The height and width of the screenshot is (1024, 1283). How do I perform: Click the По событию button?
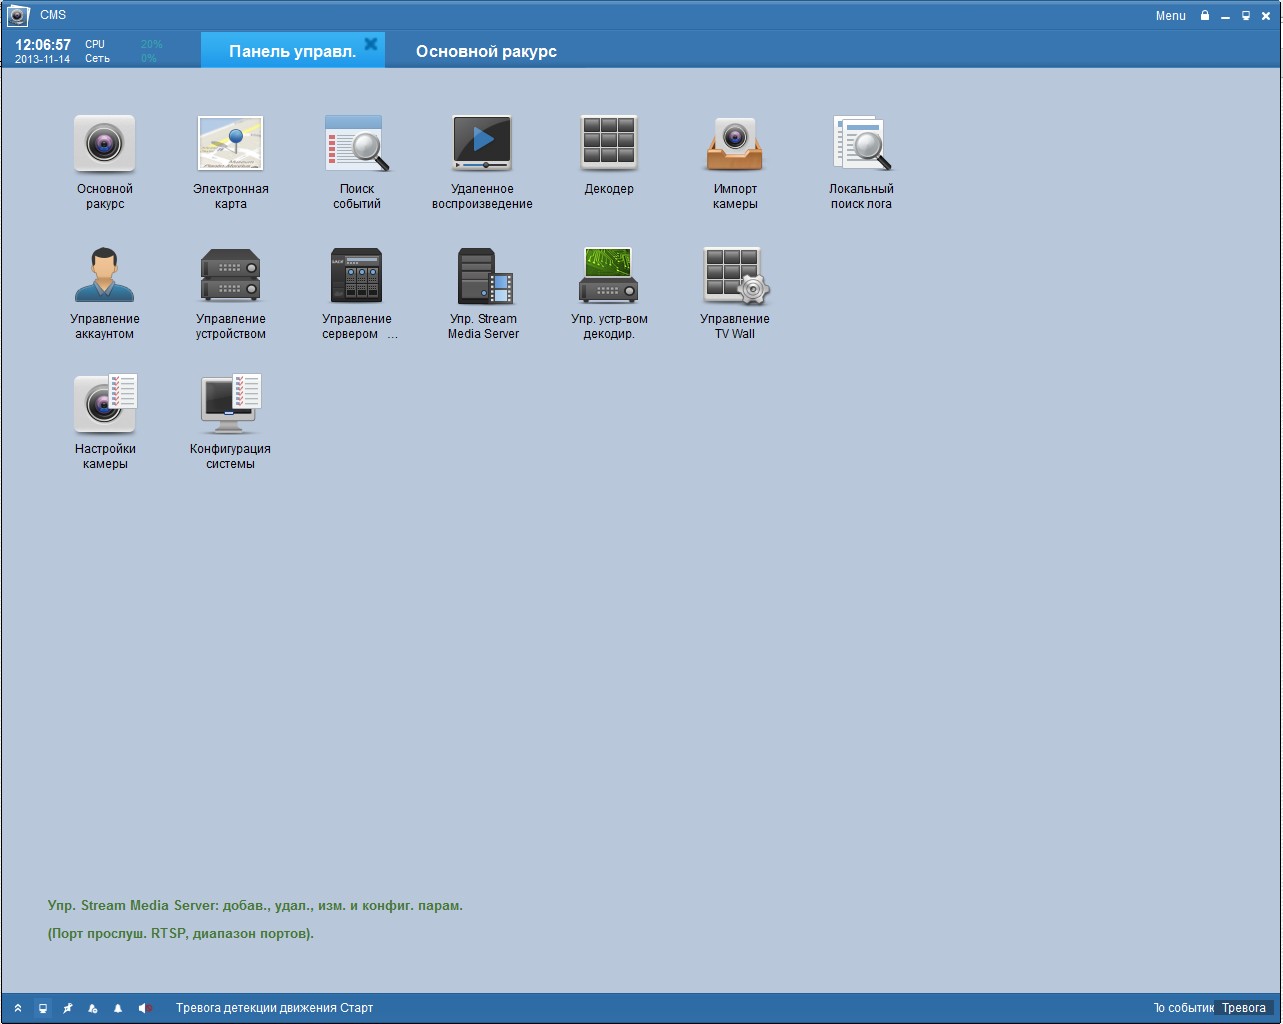pos(1183,1008)
